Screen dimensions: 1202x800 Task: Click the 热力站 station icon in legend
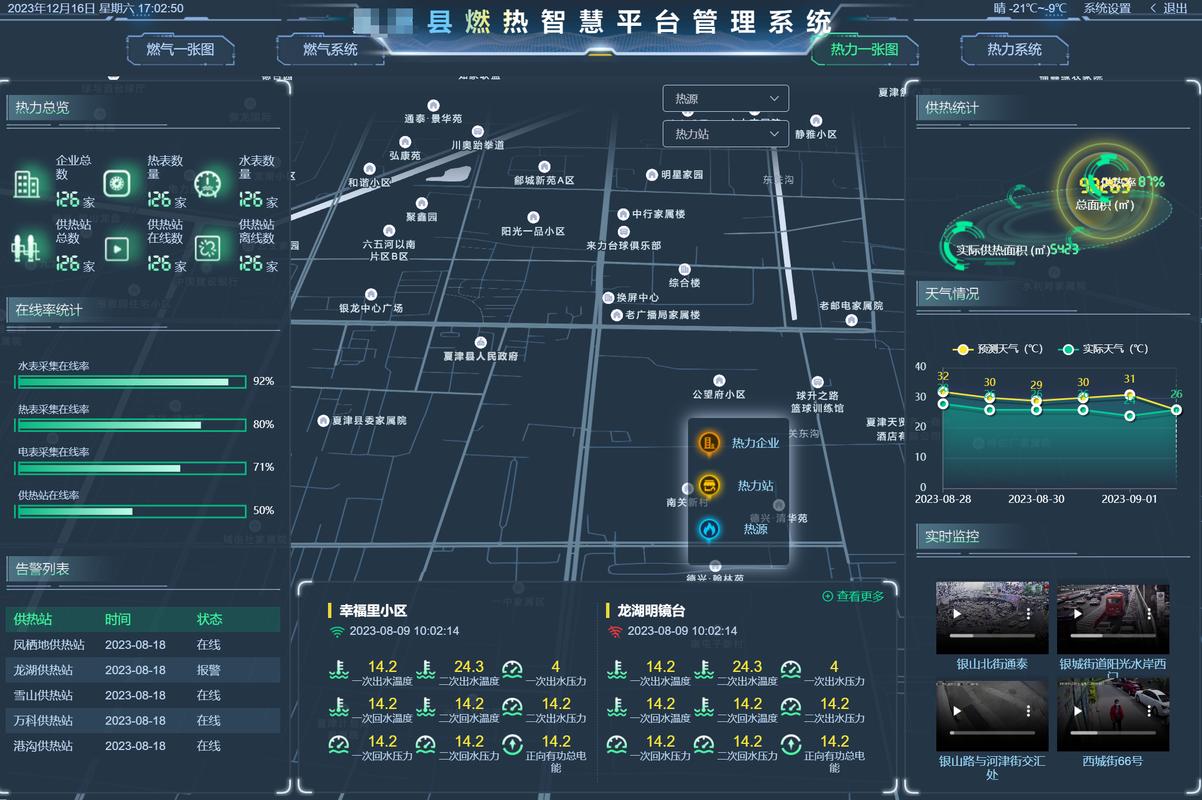(x=709, y=486)
